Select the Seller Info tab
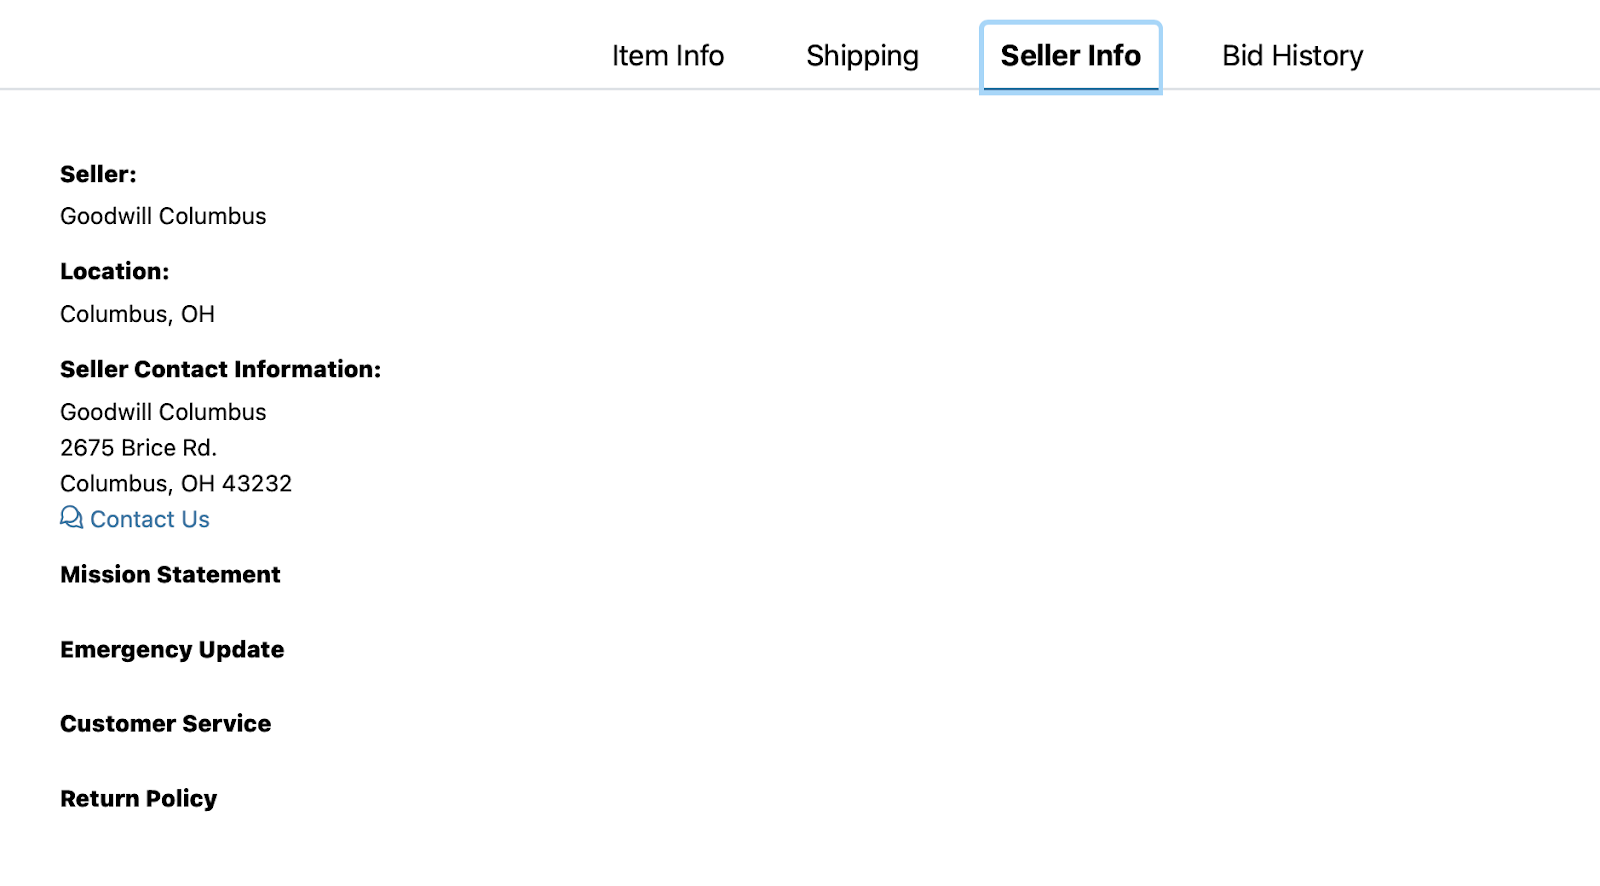The width and height of the screenshot is (1600, 886). (1070, 56)
